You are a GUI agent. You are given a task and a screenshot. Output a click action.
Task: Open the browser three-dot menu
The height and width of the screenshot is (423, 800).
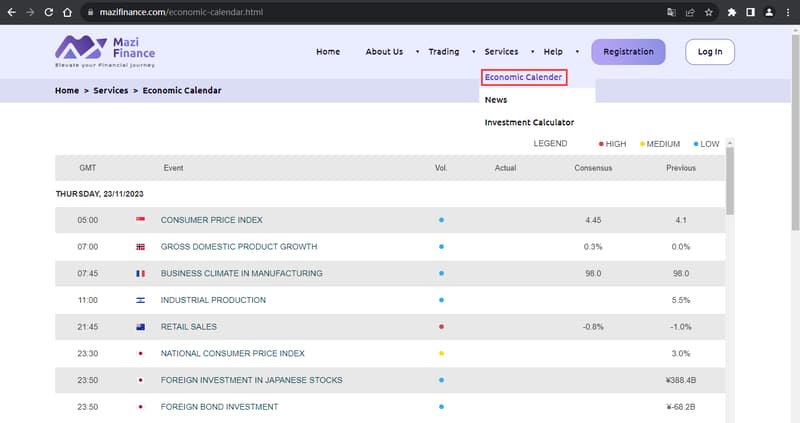[x=788, y=12]
